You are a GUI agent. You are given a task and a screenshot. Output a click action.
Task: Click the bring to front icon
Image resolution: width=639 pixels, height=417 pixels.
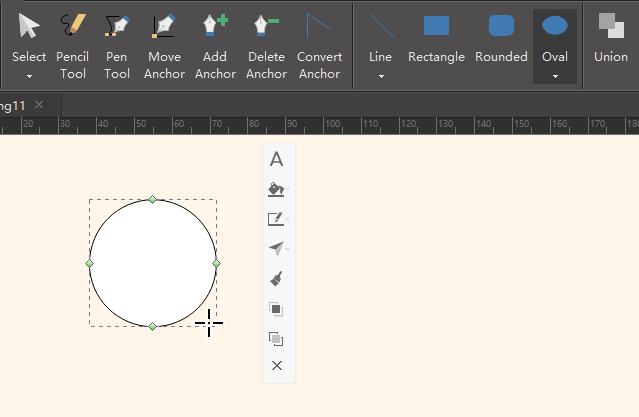pos(277,309)
